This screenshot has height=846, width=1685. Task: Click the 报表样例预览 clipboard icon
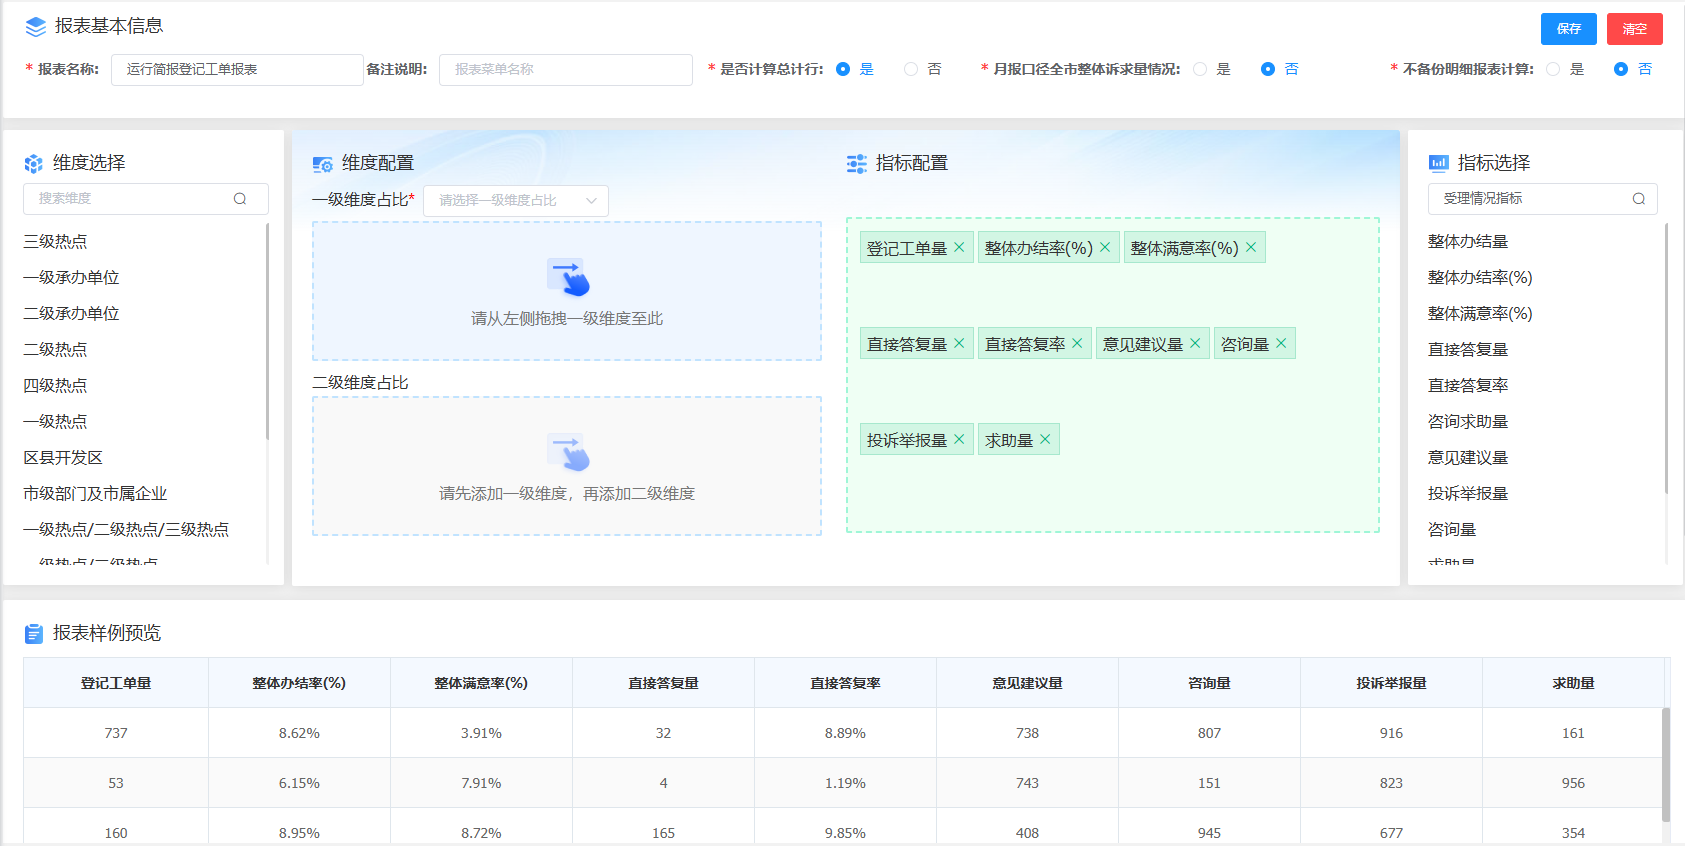tap(34, 633)
